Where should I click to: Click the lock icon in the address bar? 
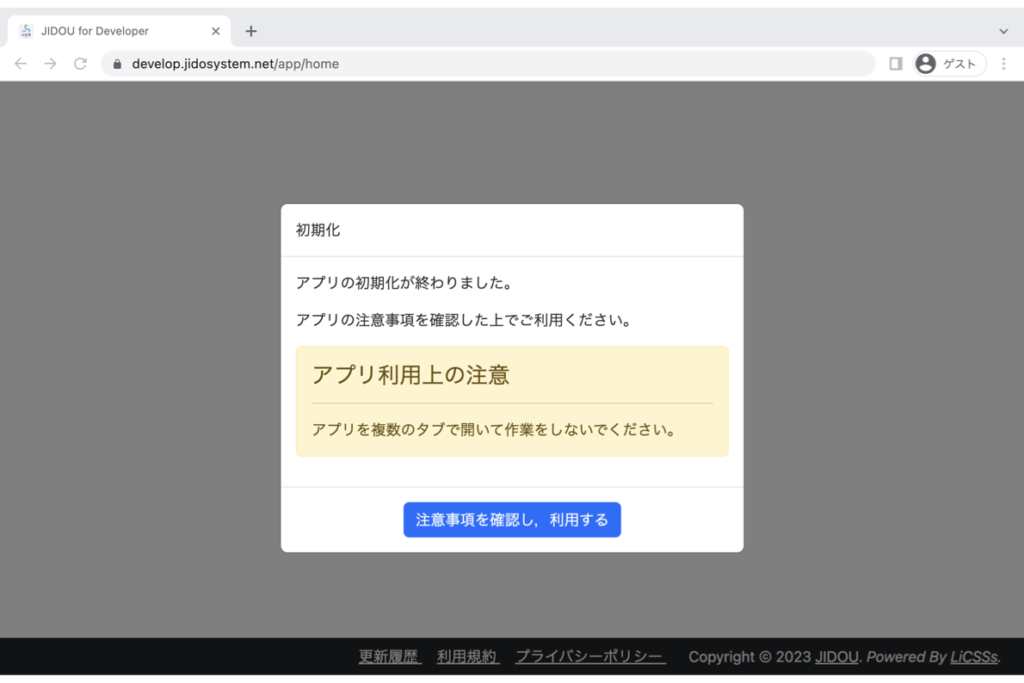coord(117,64)
